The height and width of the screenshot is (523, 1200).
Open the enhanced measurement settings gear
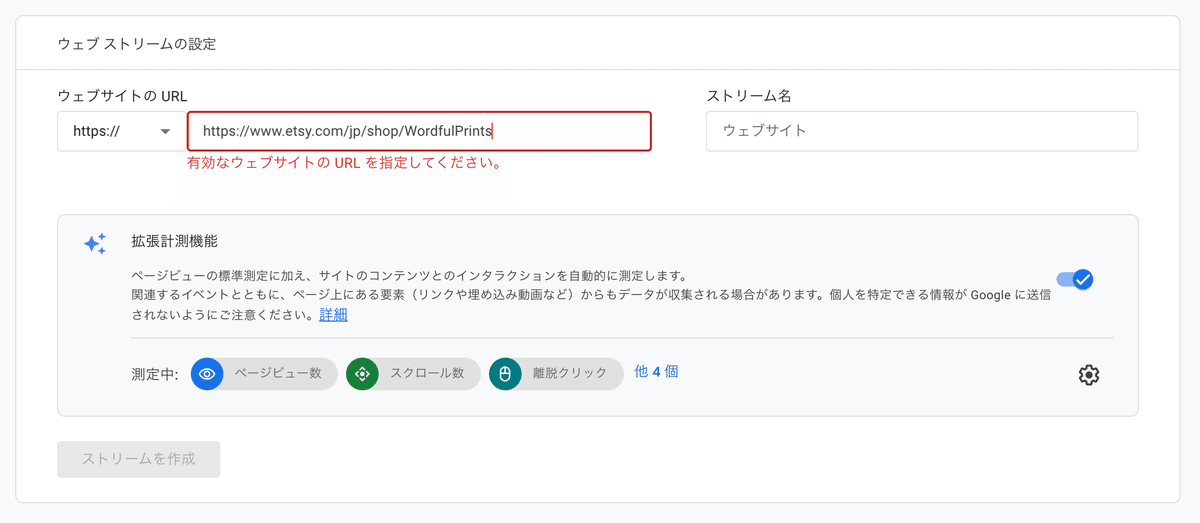1089,375
